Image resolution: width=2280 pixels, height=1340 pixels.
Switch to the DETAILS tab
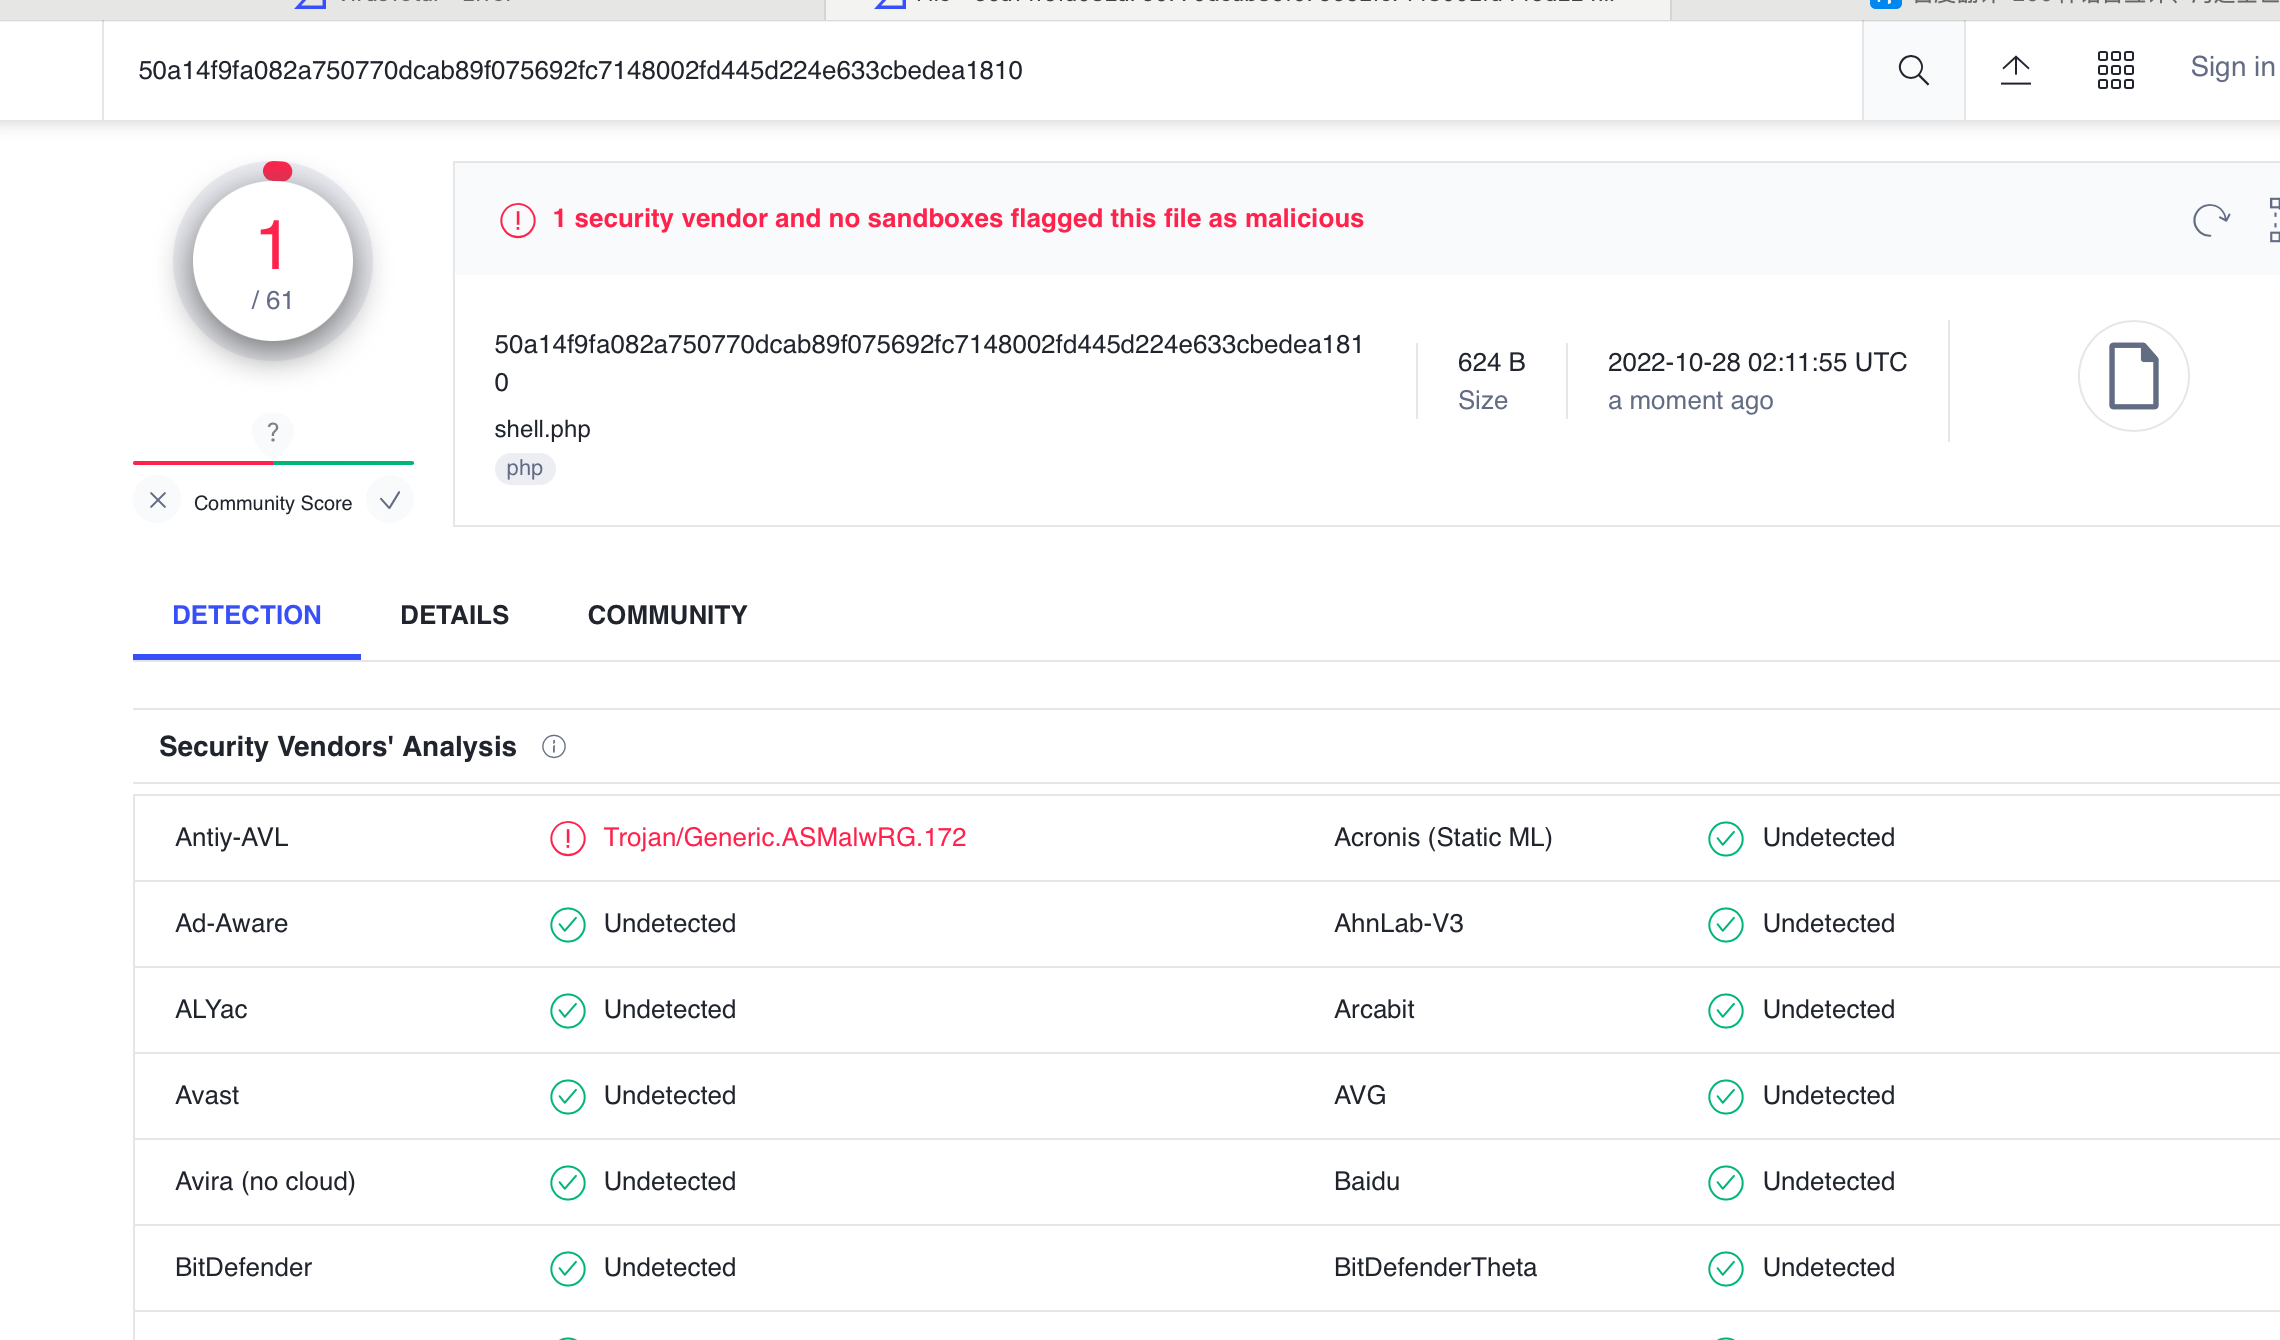pyautogui.click(x=454, y=615)
